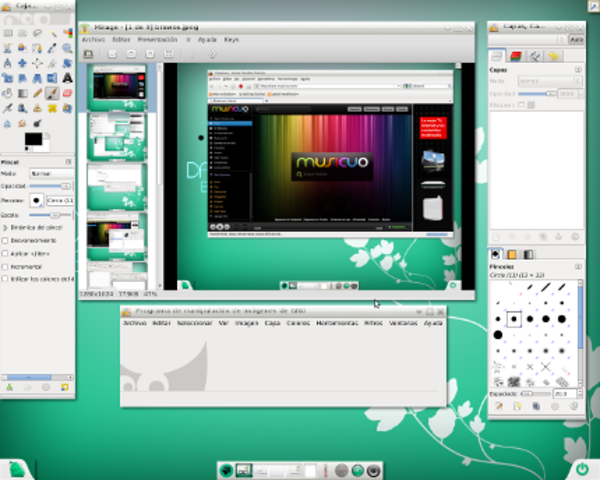Image resolution: width=600 pixels, height=480 pixels.
Task: Switch to the Channels tab in layers dock
Action: tap(515, 56)
